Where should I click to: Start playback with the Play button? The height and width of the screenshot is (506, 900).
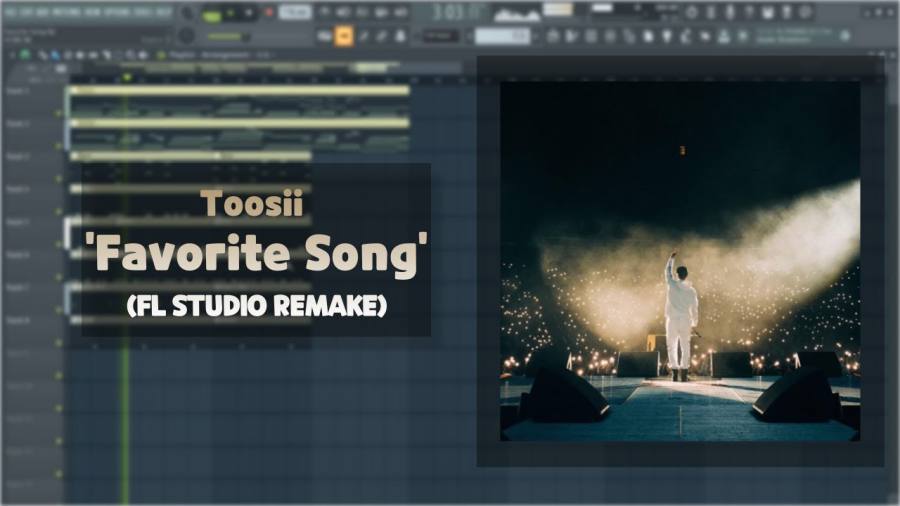click(230, 13)
